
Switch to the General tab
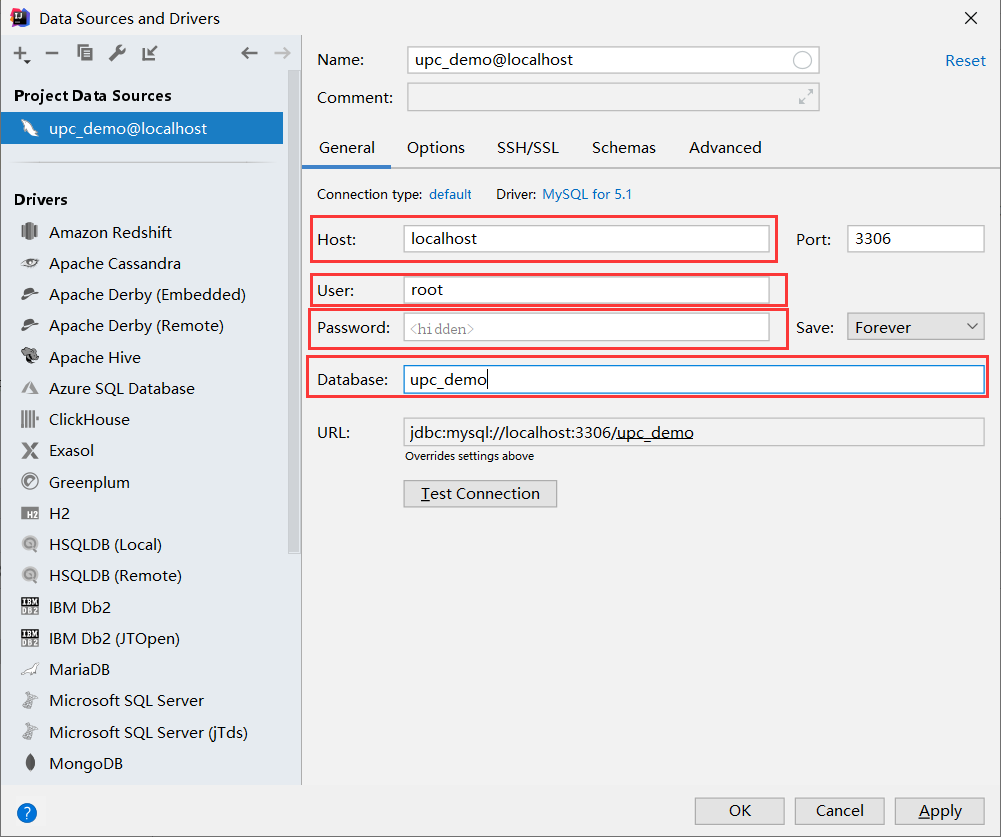coord(346,148)
